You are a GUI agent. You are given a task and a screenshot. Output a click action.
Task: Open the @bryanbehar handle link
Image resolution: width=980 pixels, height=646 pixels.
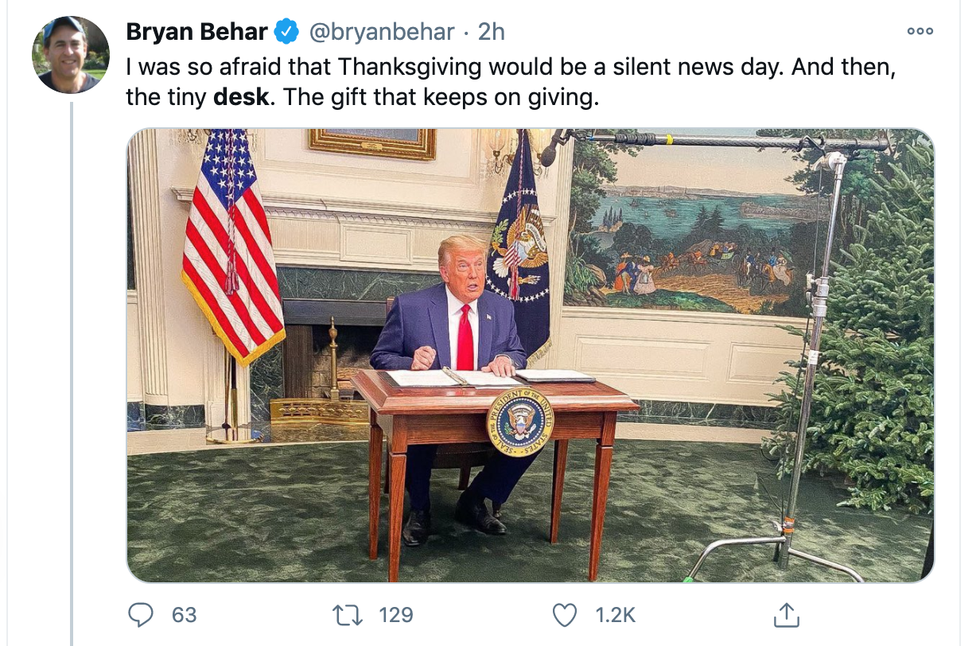tap(384, 32)
